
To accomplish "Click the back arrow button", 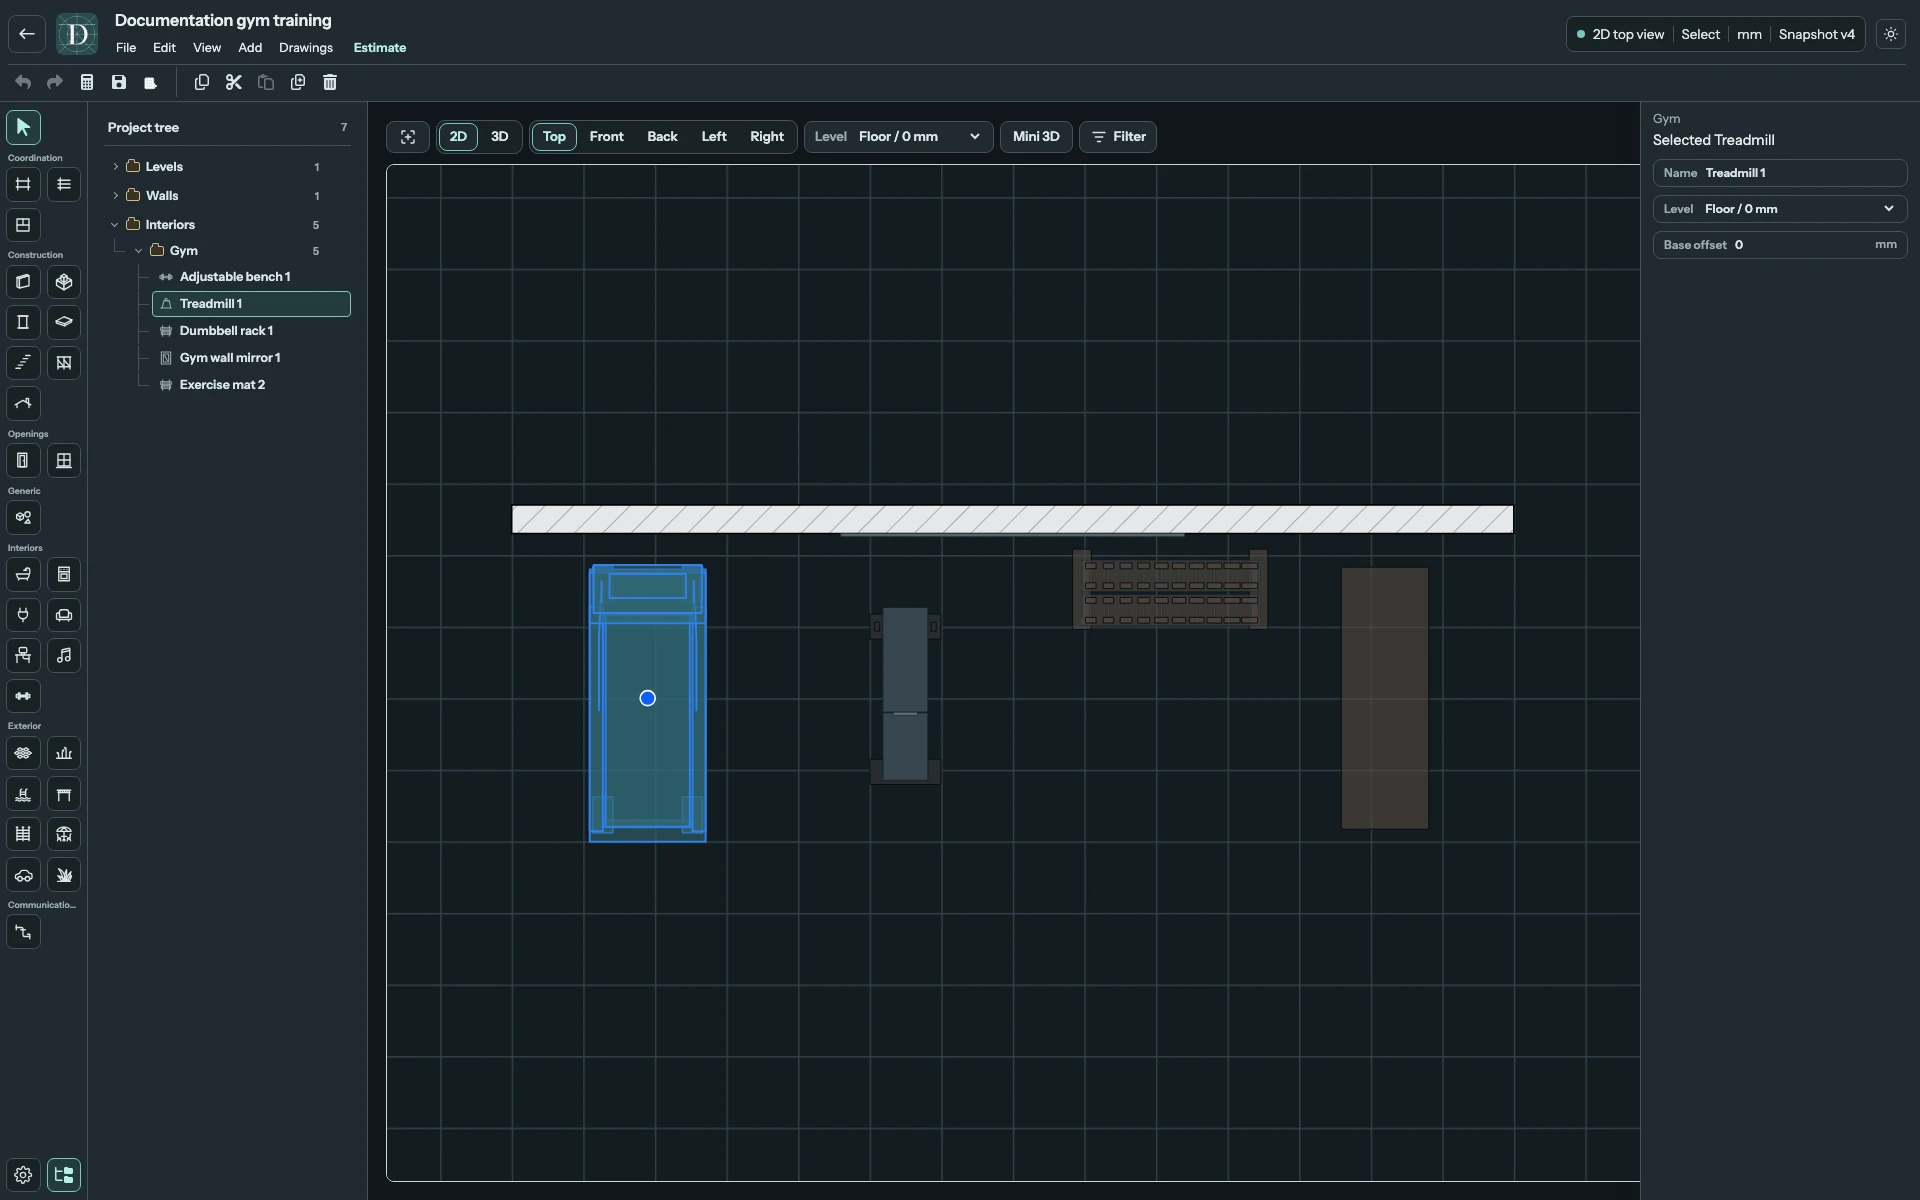I will pyautogui.click(x=27, y=34).
